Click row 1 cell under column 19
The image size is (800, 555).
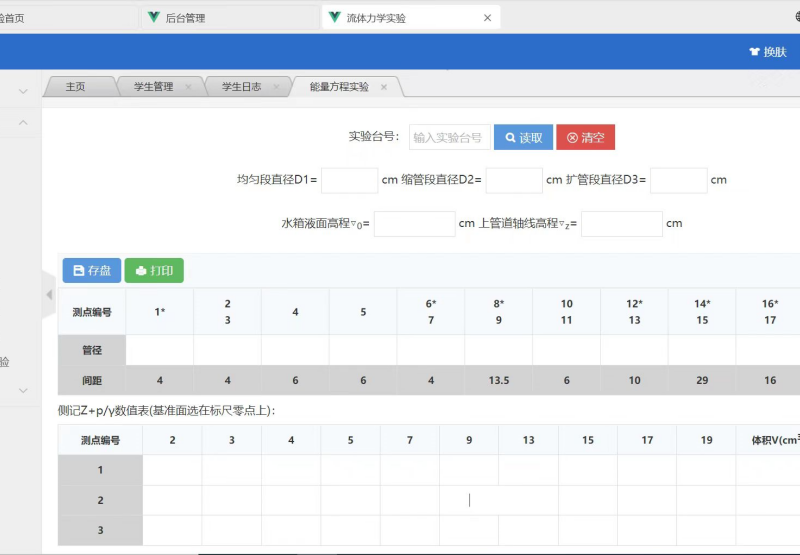[707, 470]
